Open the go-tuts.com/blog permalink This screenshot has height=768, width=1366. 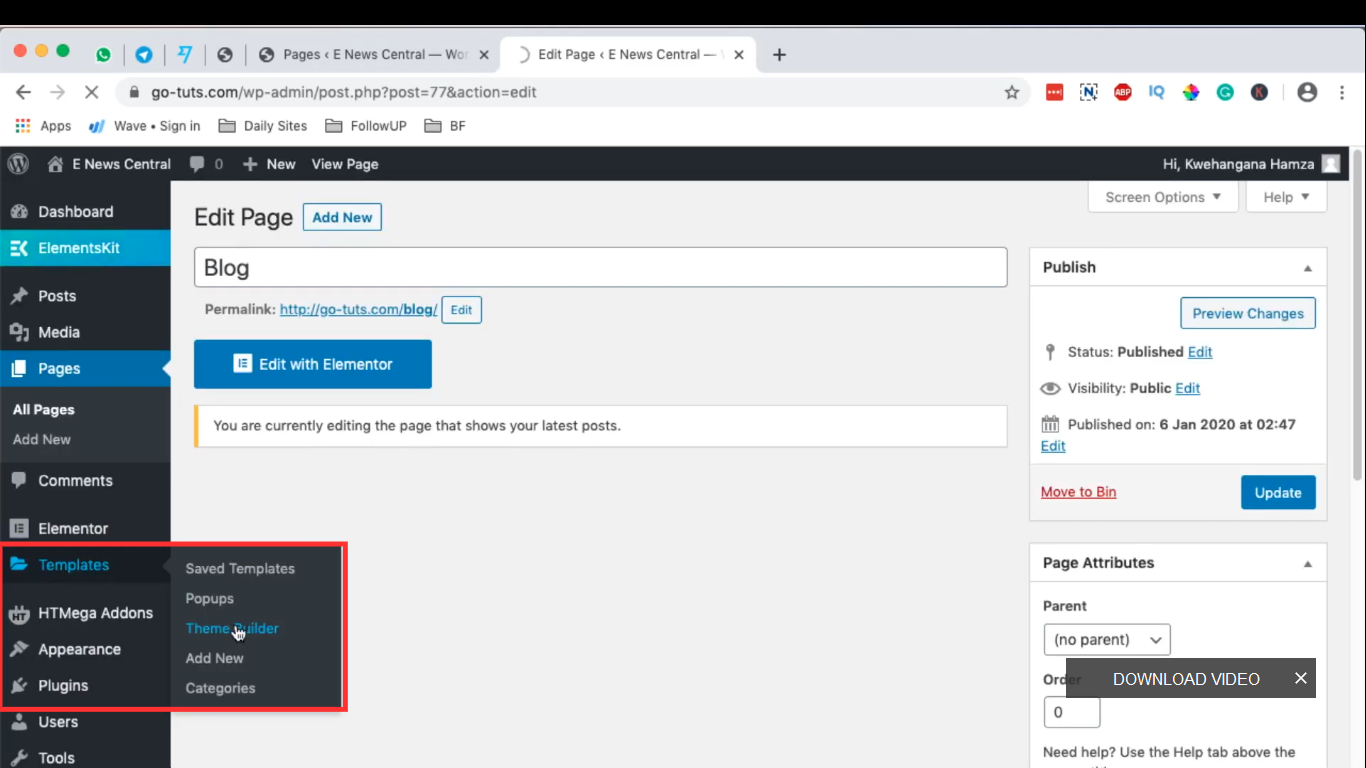(x=358, y=310)
